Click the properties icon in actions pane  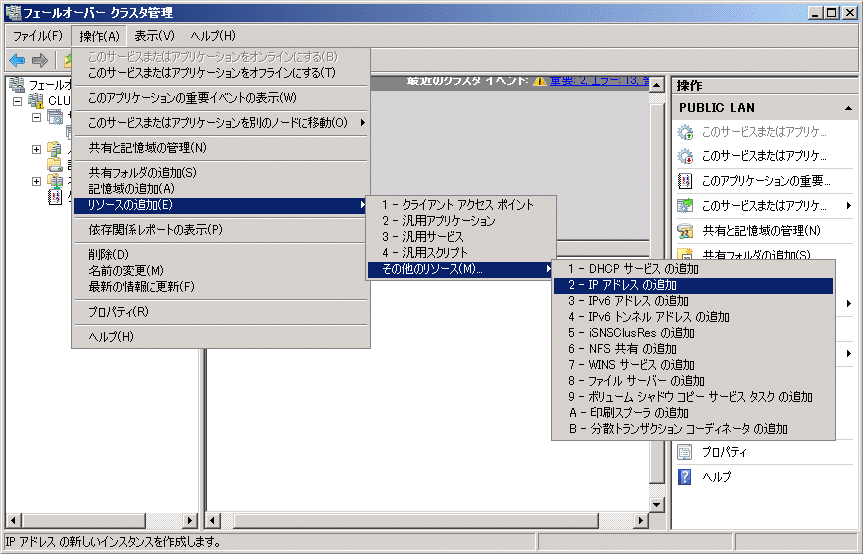pos(685,452)
